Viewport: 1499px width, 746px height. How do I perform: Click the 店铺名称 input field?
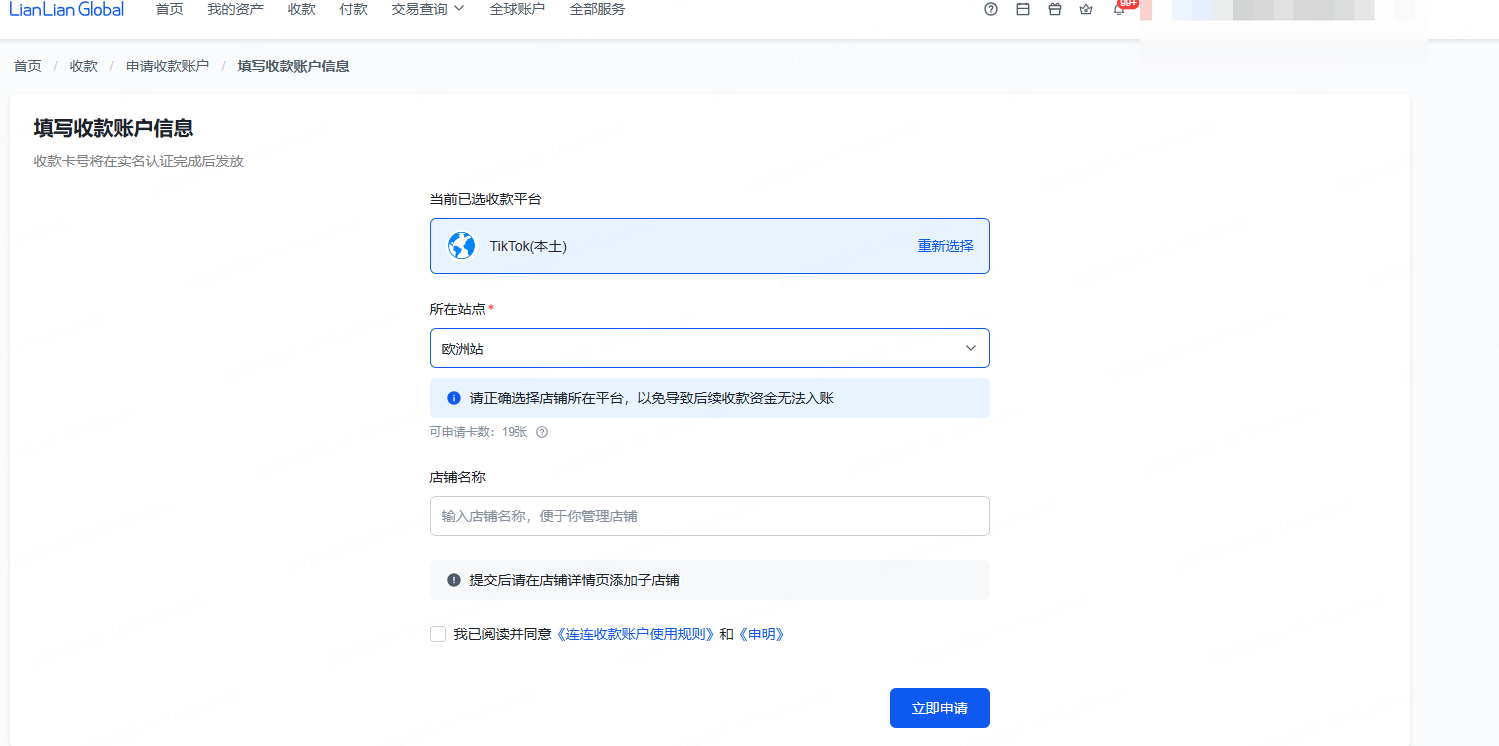click(x=710, y=516)
